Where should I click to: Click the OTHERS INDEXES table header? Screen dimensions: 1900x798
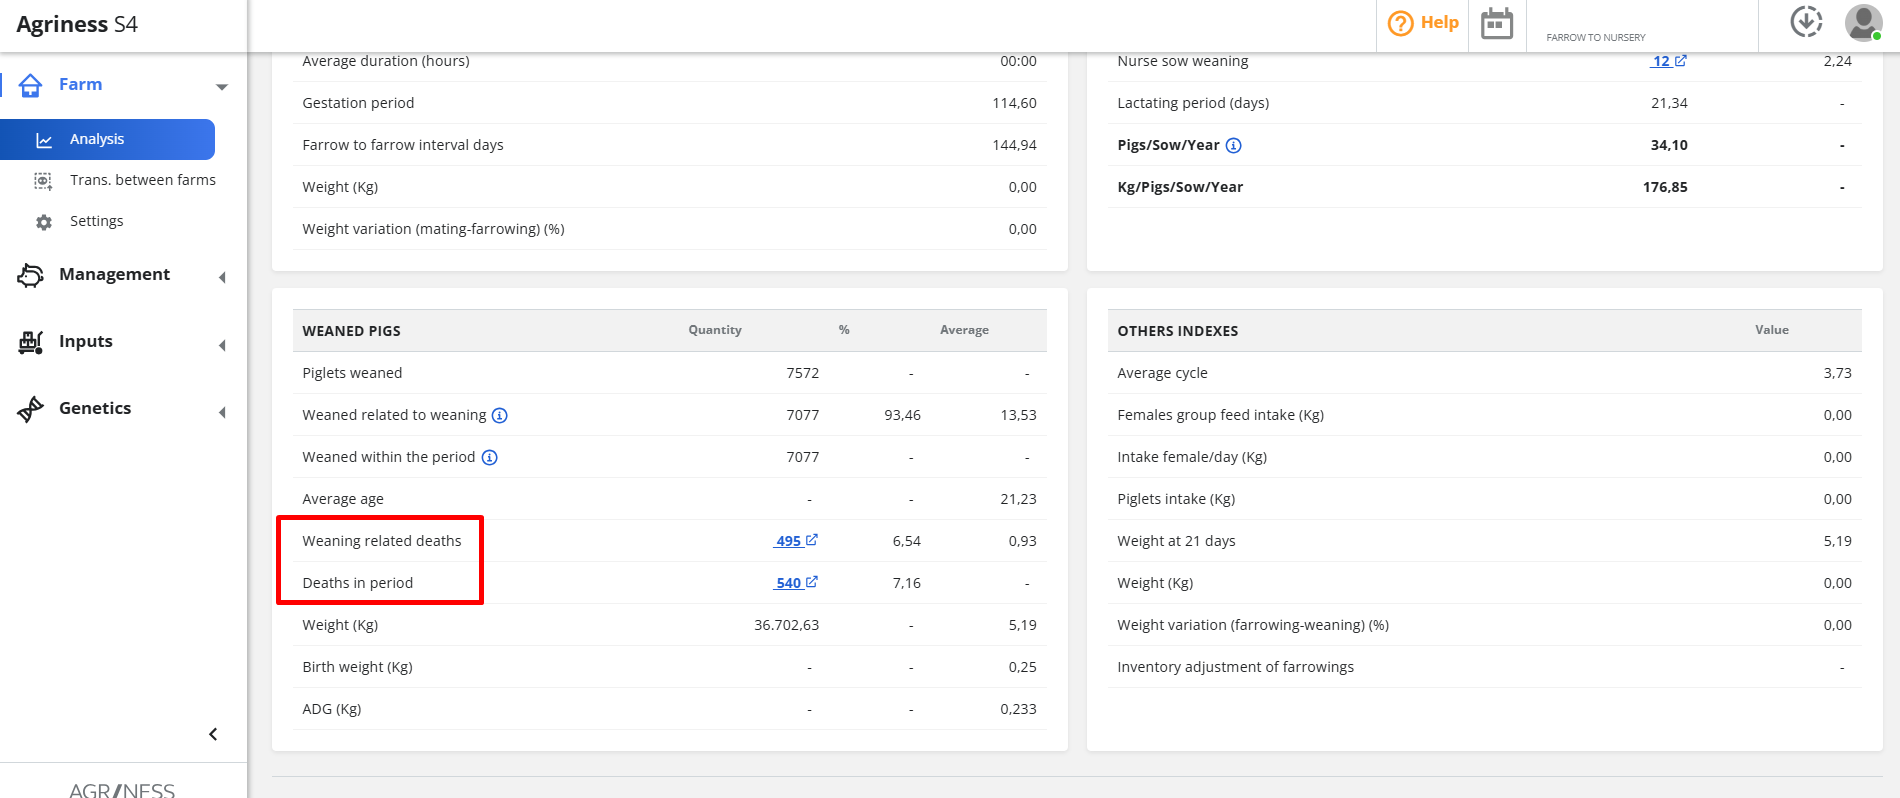1178,331
